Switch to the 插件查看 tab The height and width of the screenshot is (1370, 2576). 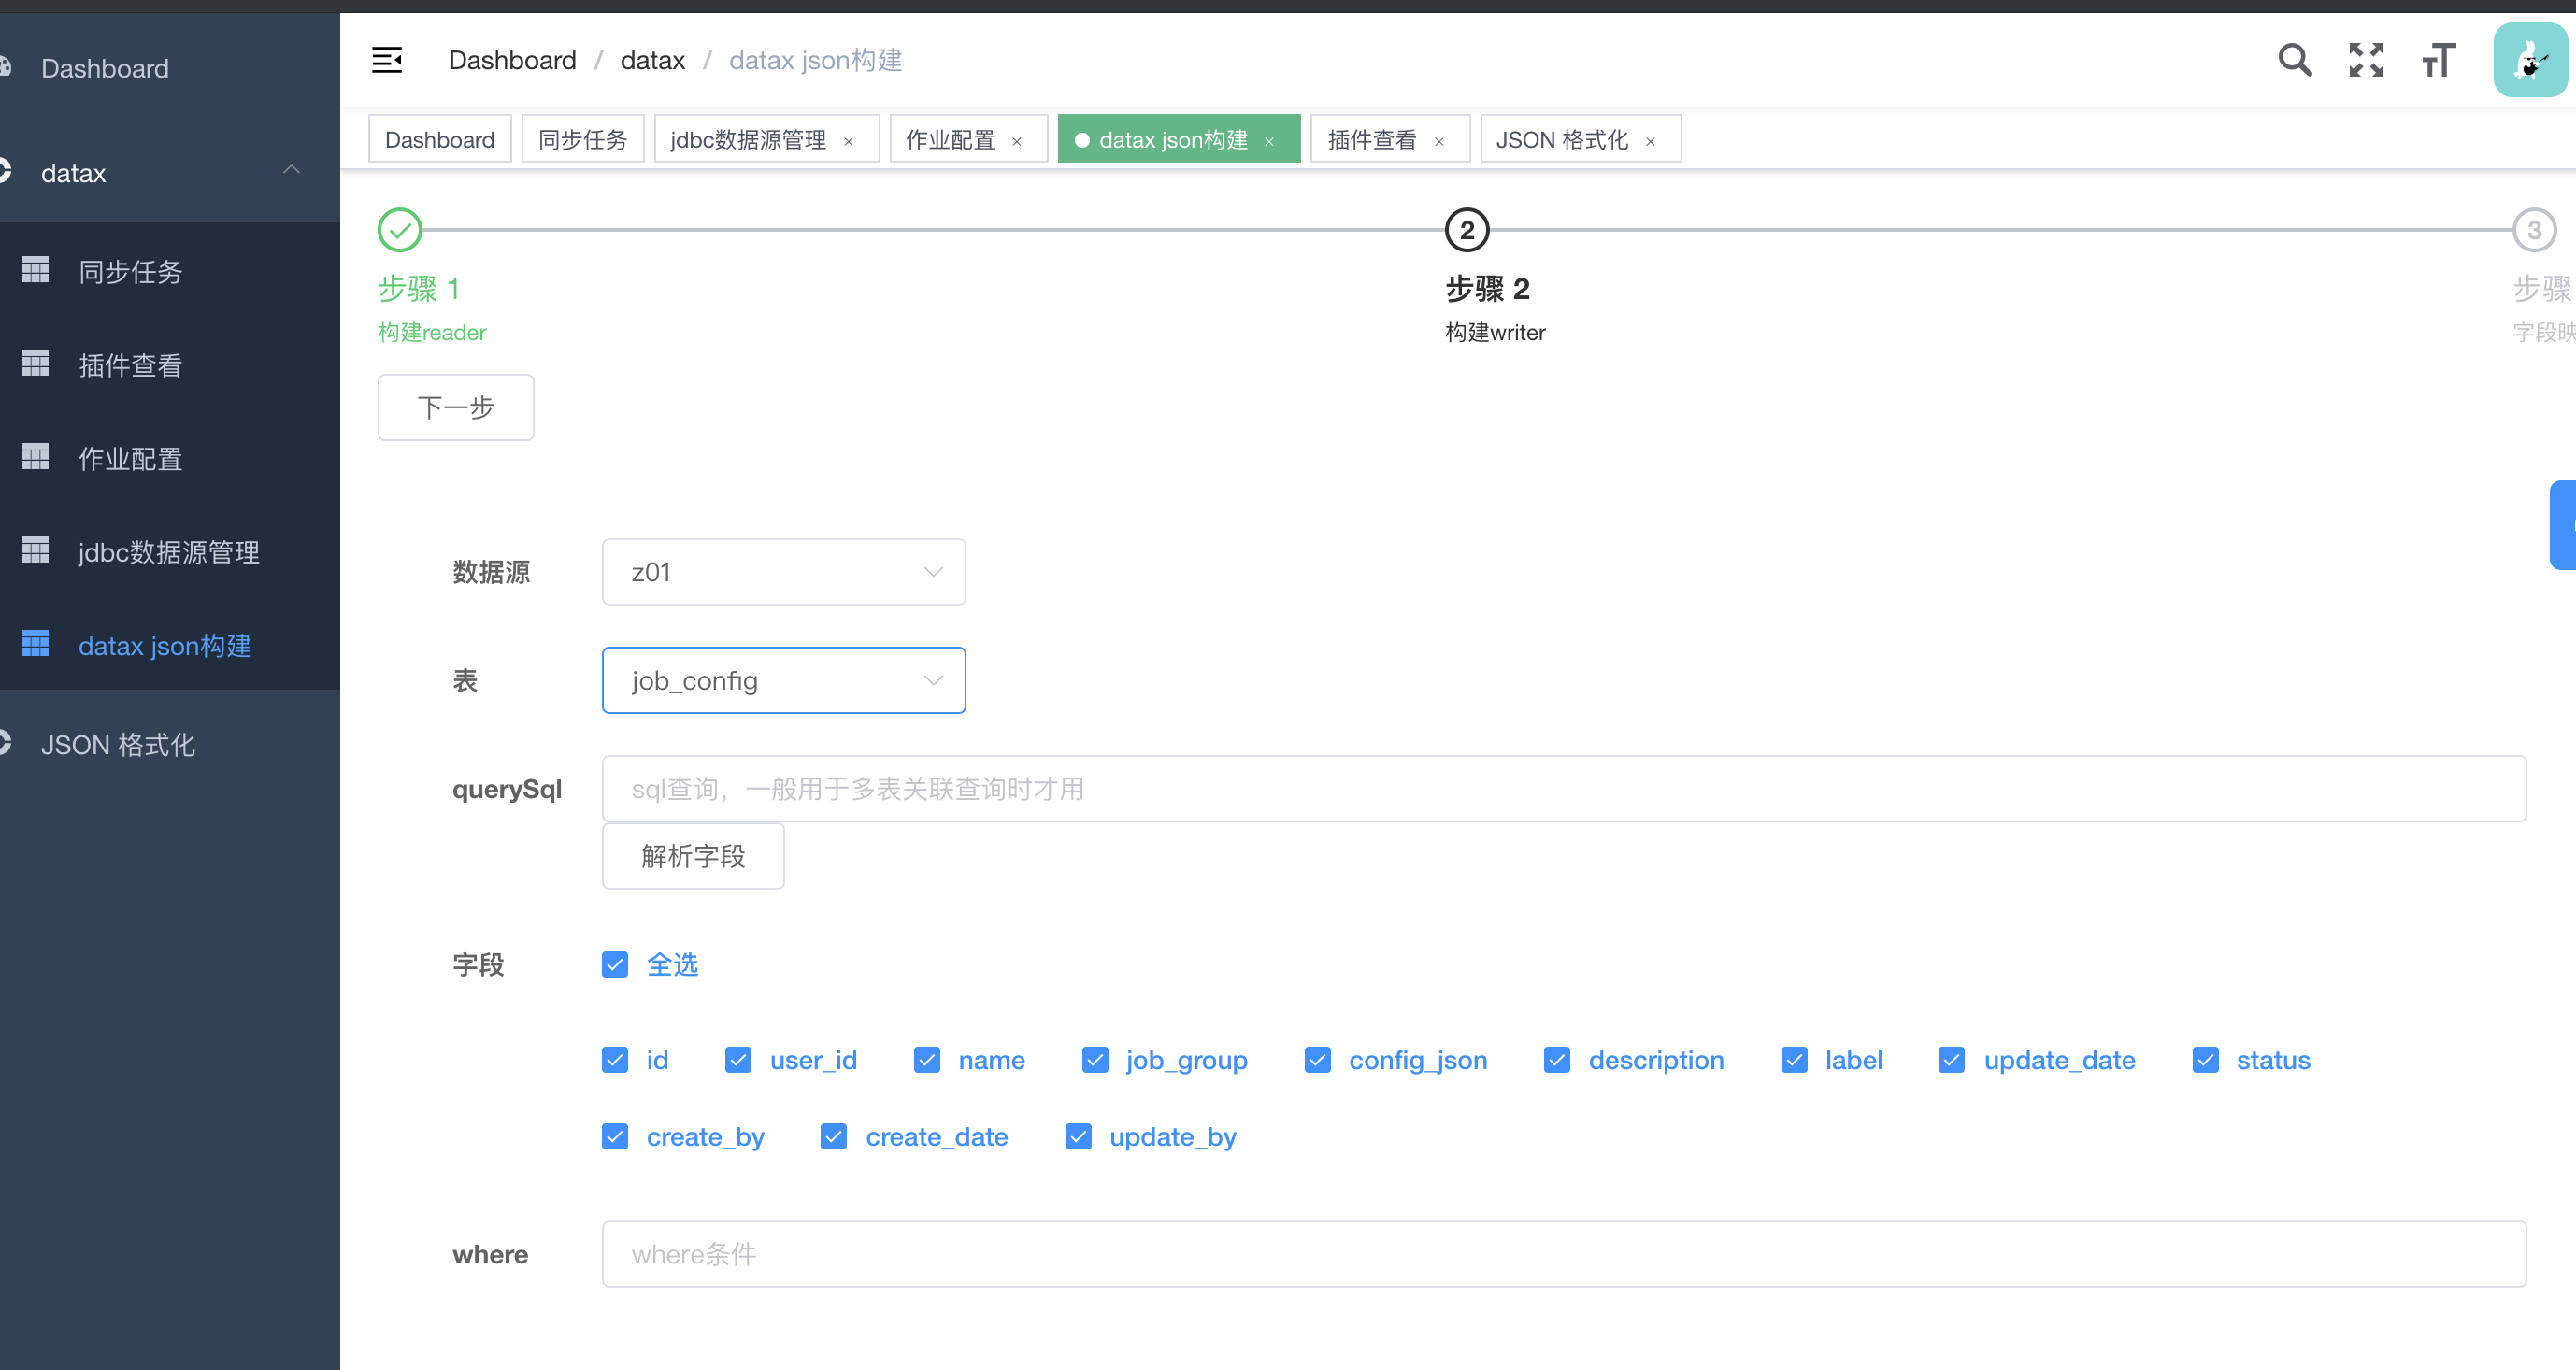[1372, 140]
